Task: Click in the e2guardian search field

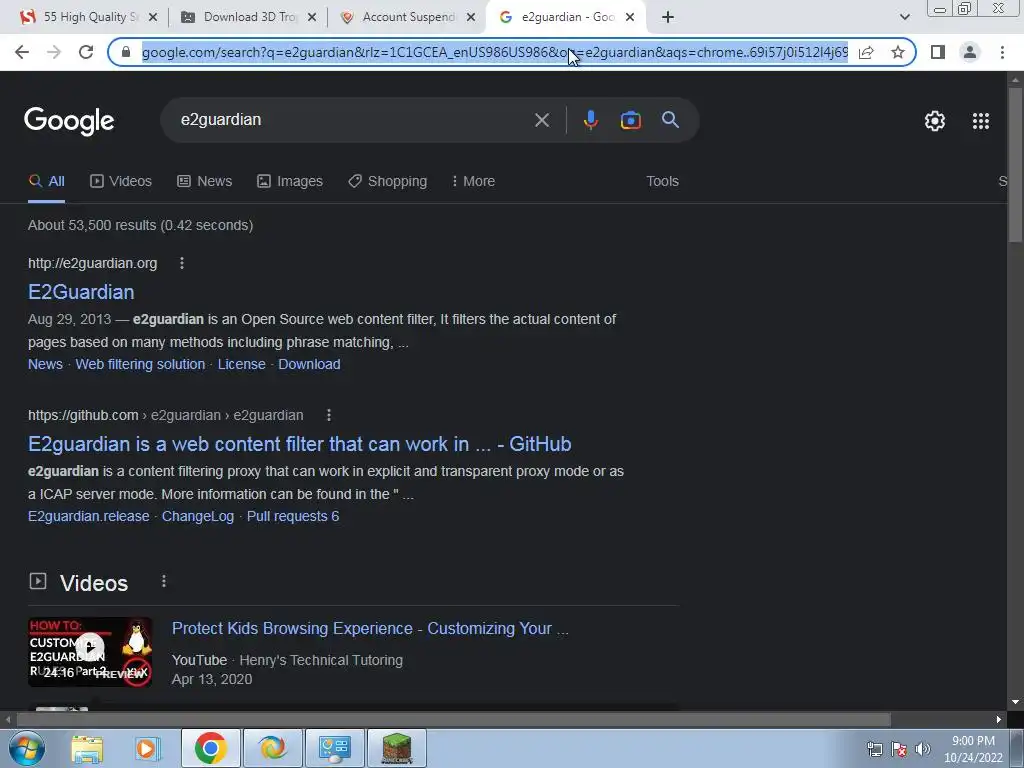Action: (353, 120)
